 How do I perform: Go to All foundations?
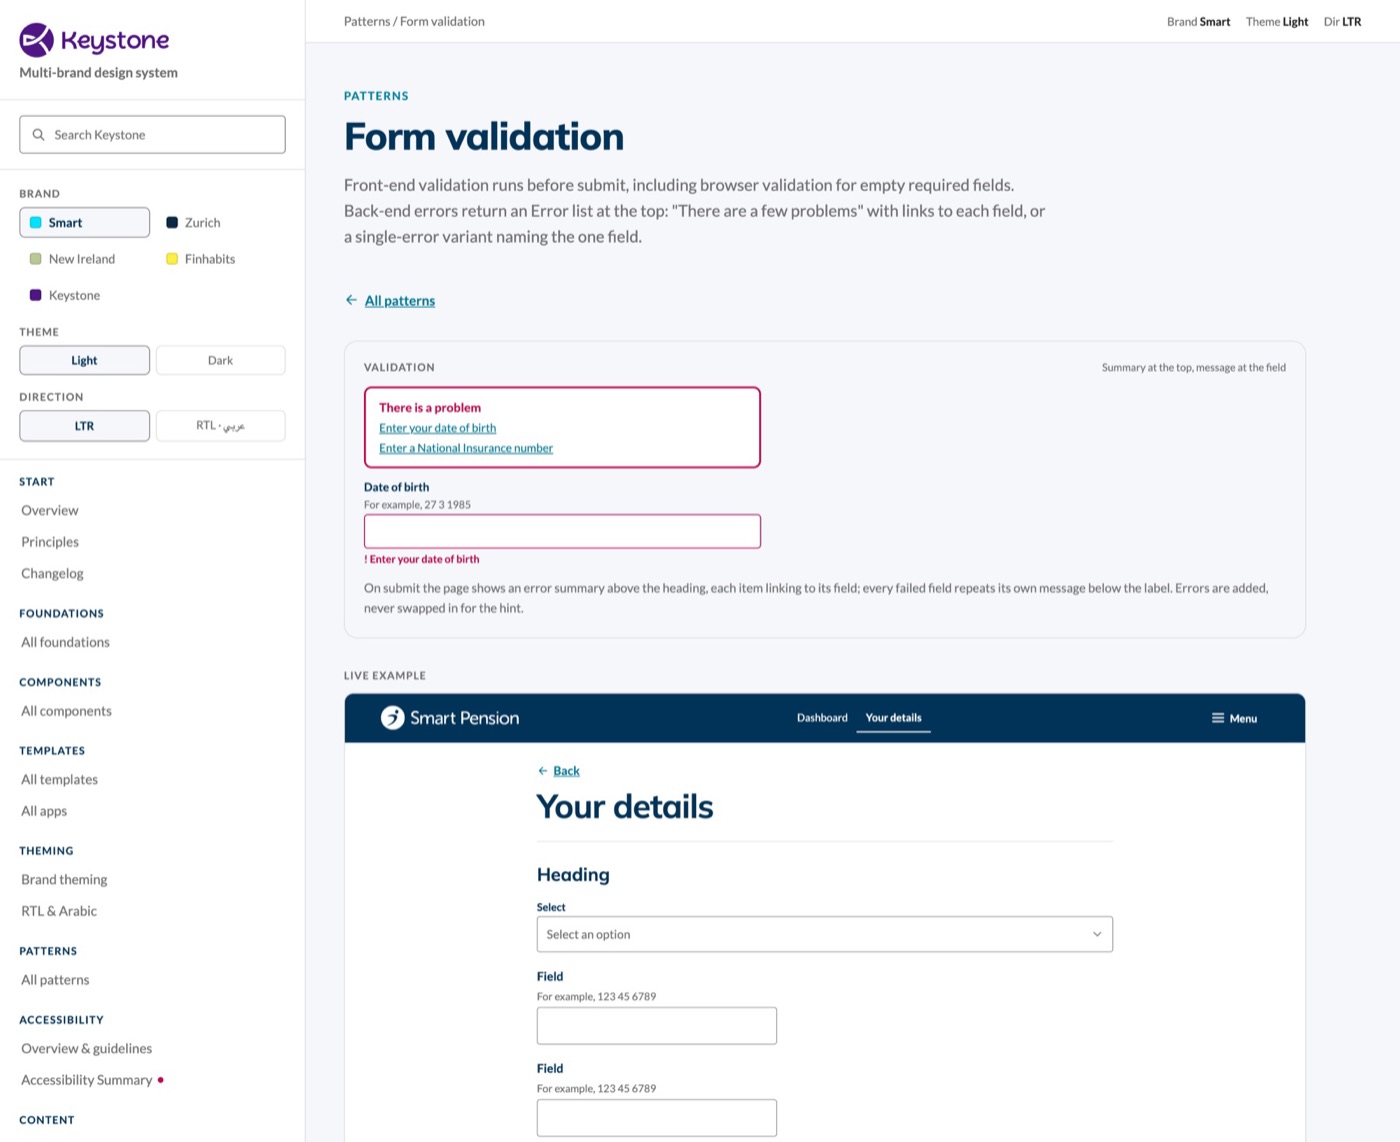pyautogui.click(x=66, y=642)
